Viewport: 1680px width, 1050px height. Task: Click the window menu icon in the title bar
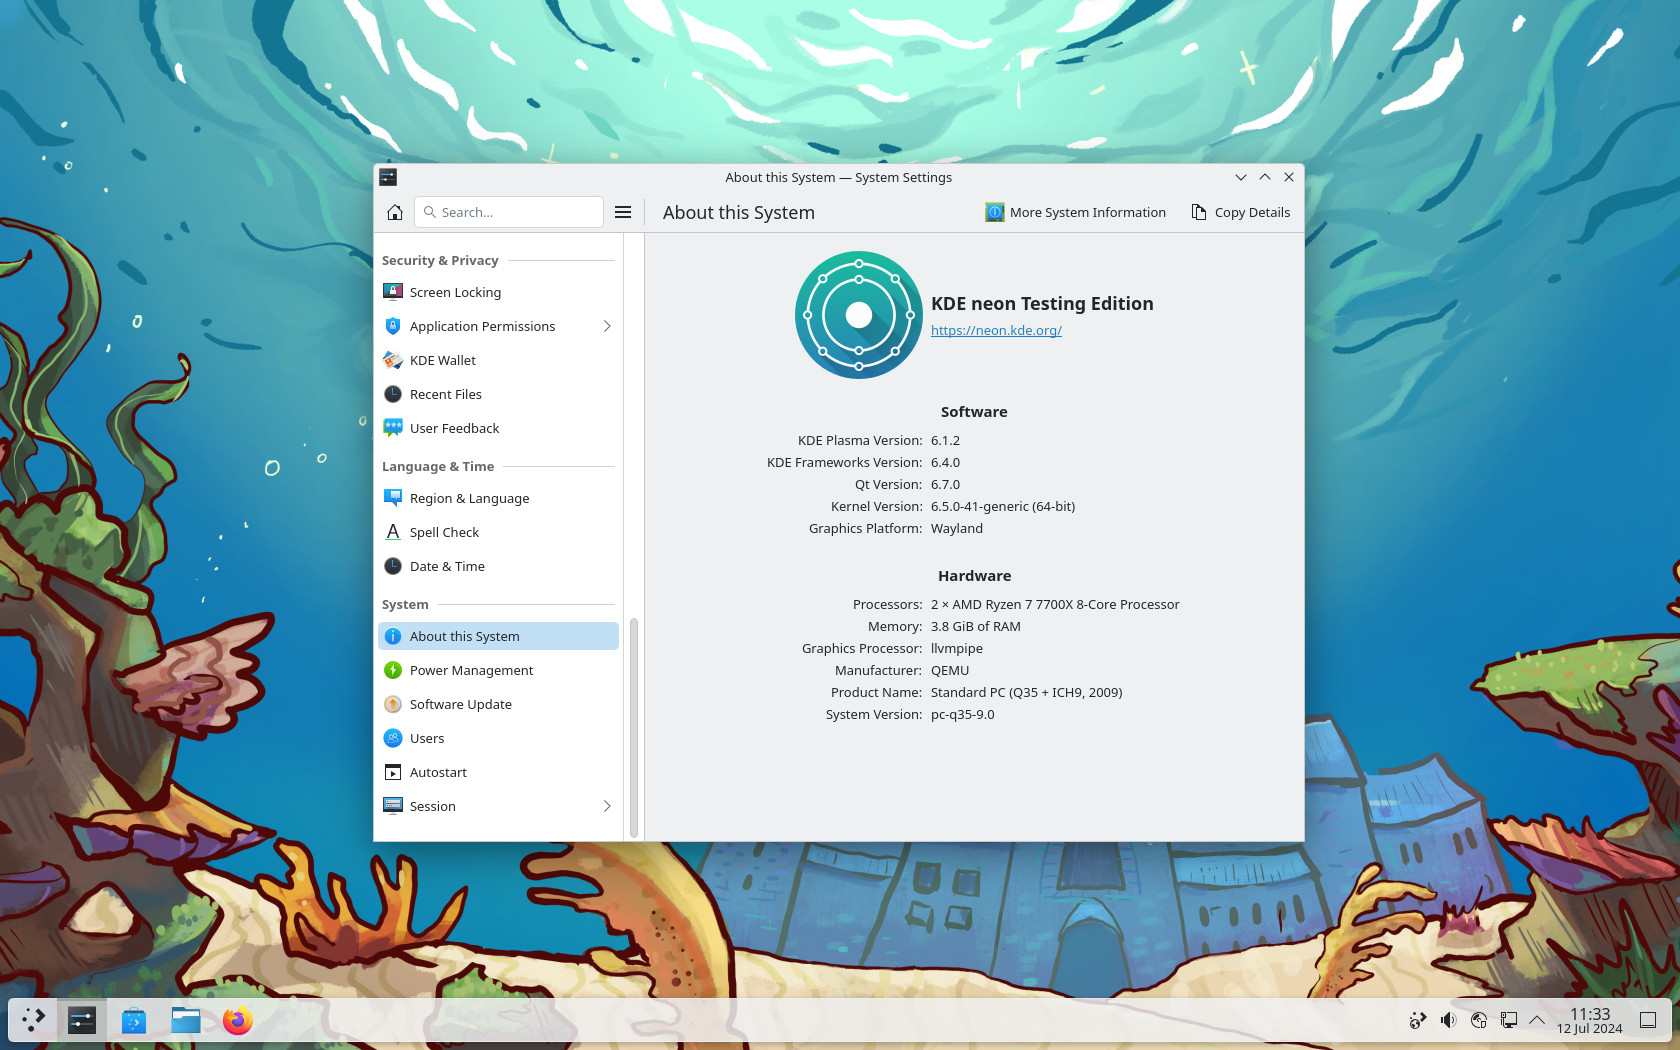point(388,177)
